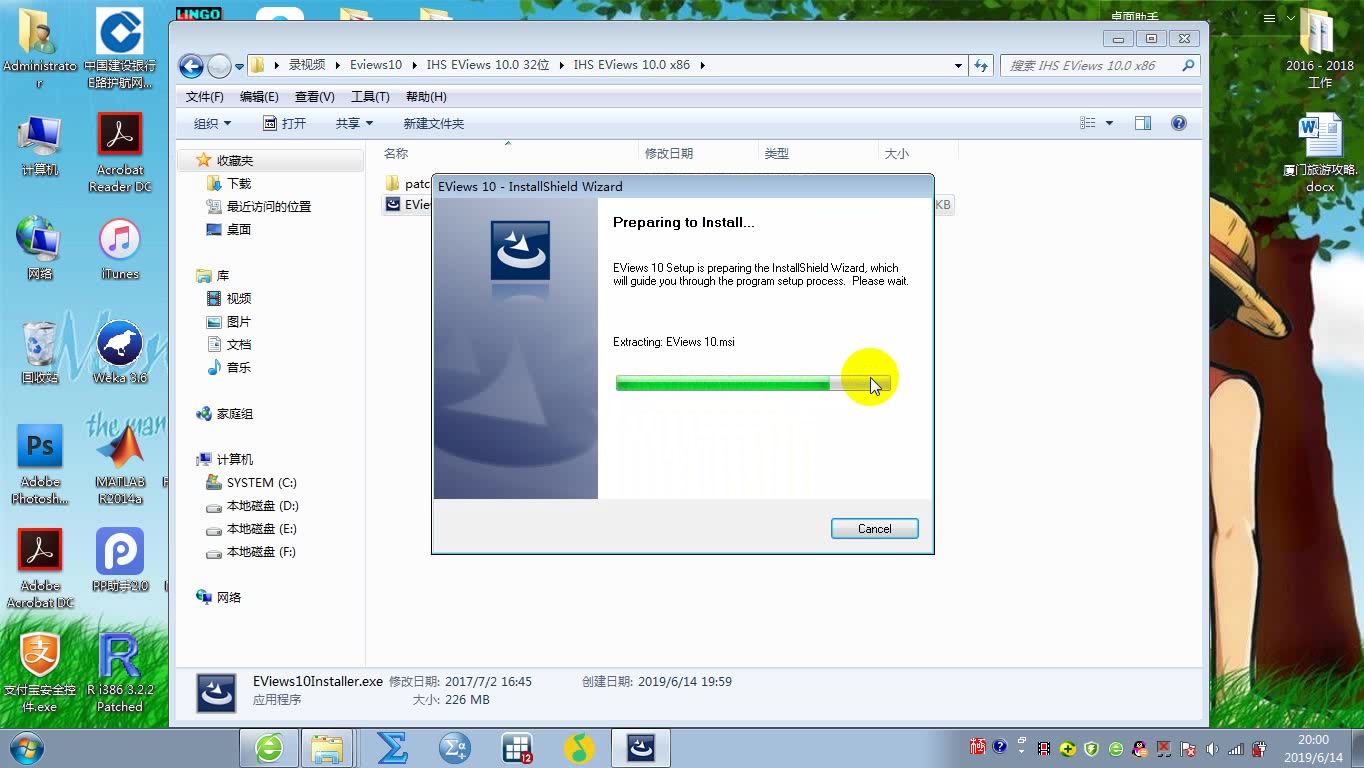Open the 编辑(E) menu
The width and height of the screenshot is (1364, 768).
[x=259, y=97]
